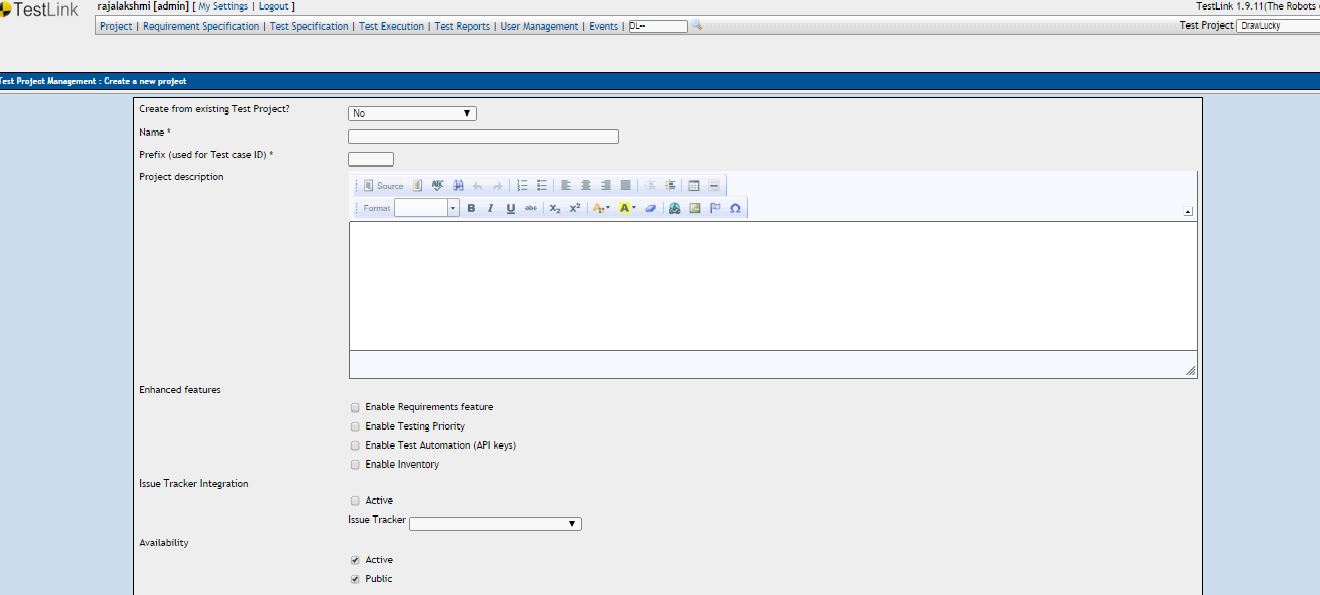Toggle italic text in editor toolbar
The image size is (1320, 595).
[x=490, y=208]
